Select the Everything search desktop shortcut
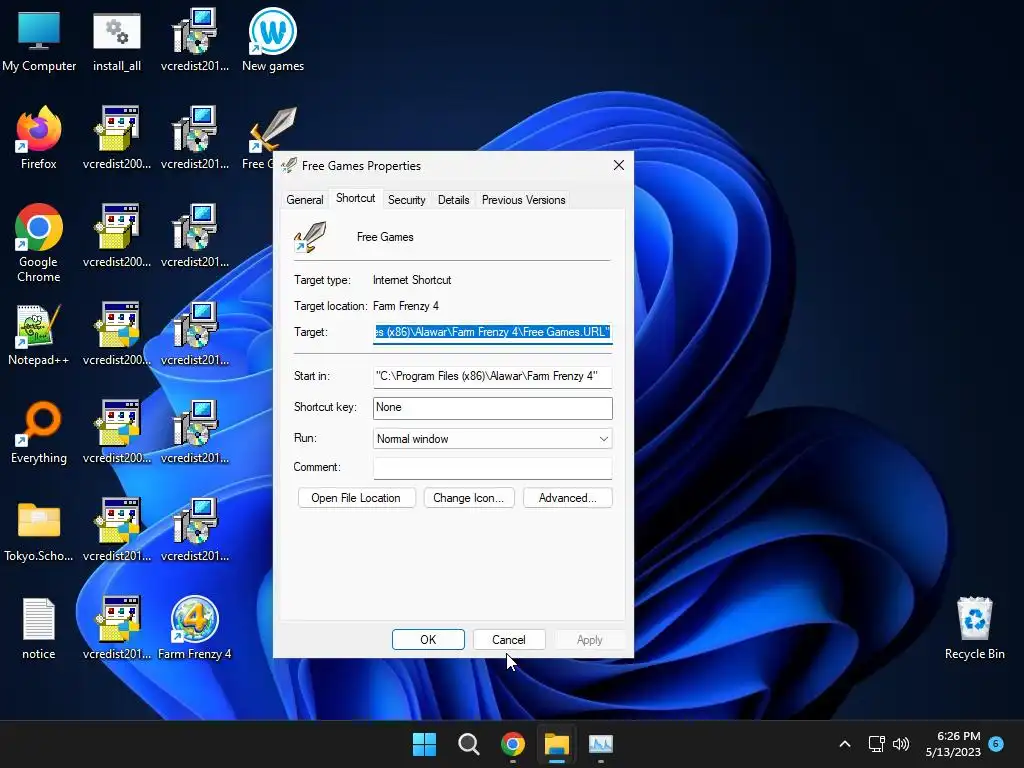 (x=39, y=432)
